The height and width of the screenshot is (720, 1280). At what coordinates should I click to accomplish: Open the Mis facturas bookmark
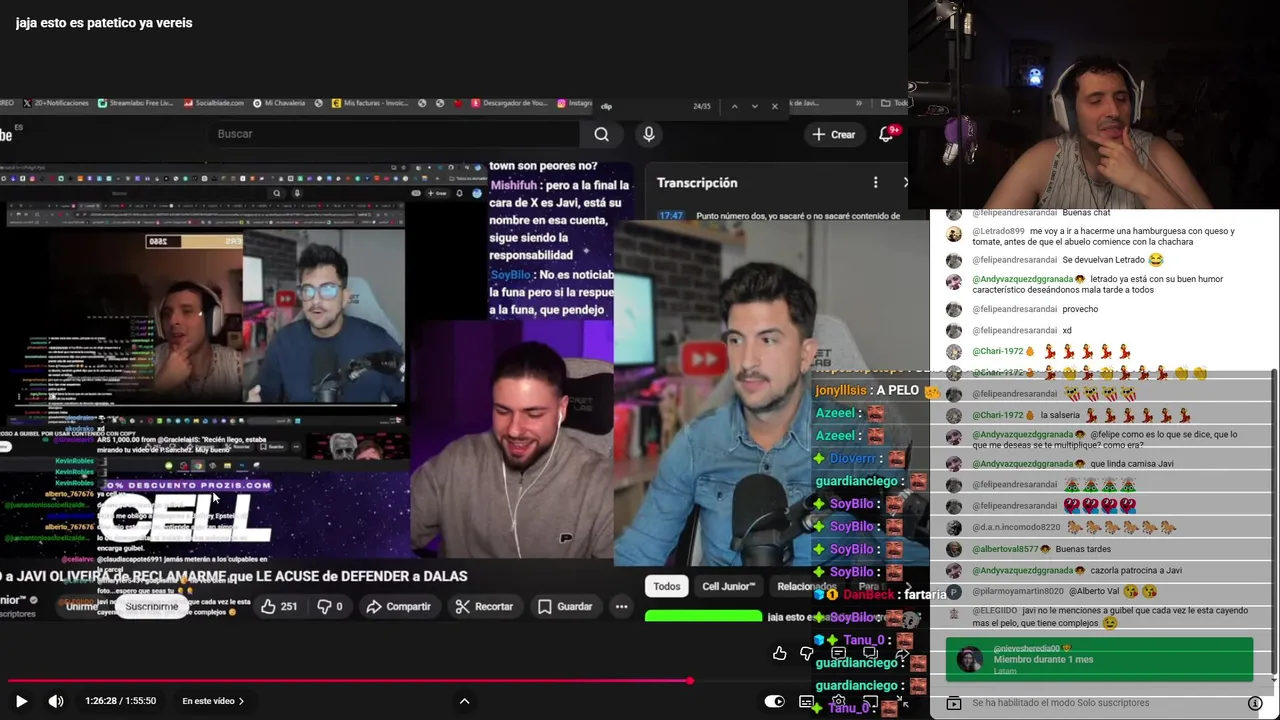coord(368,103)
